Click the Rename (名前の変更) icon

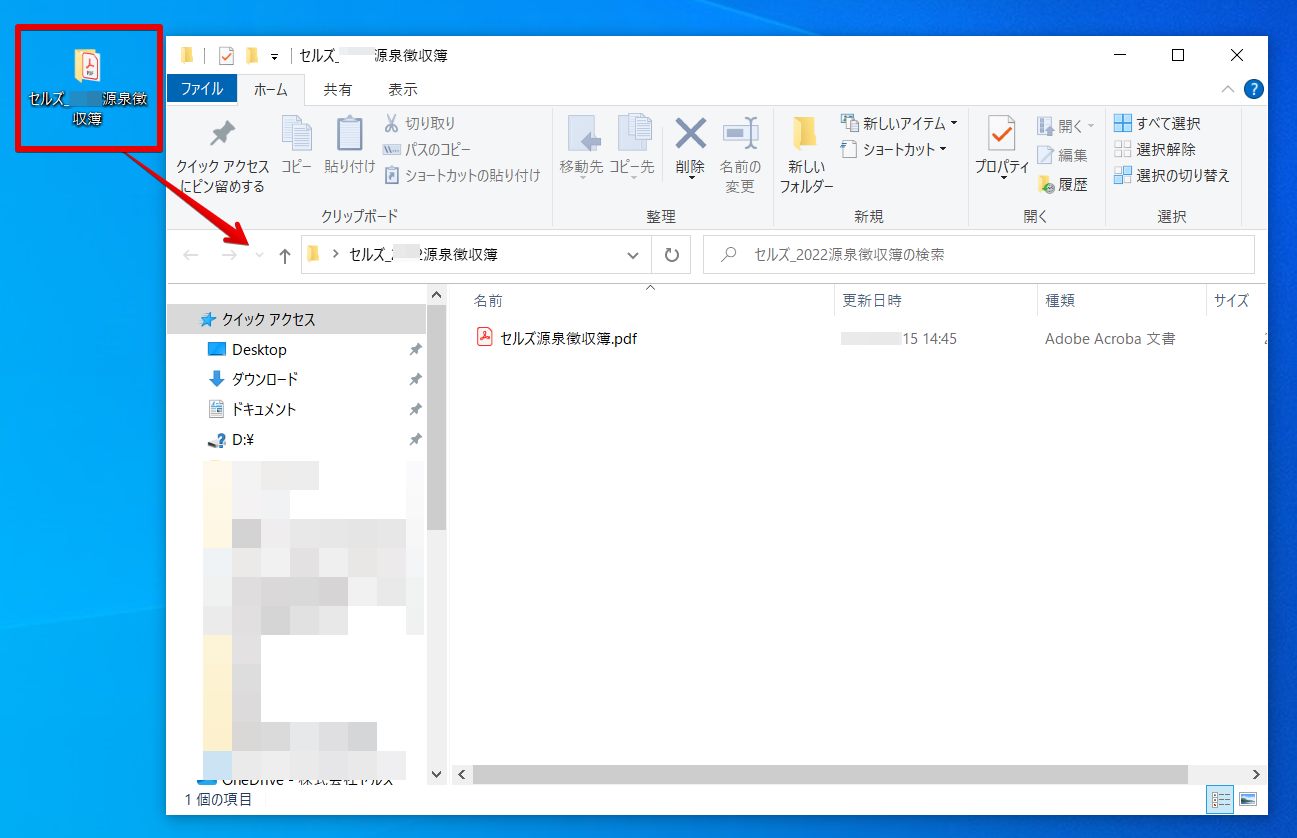[x=740, y=135]
